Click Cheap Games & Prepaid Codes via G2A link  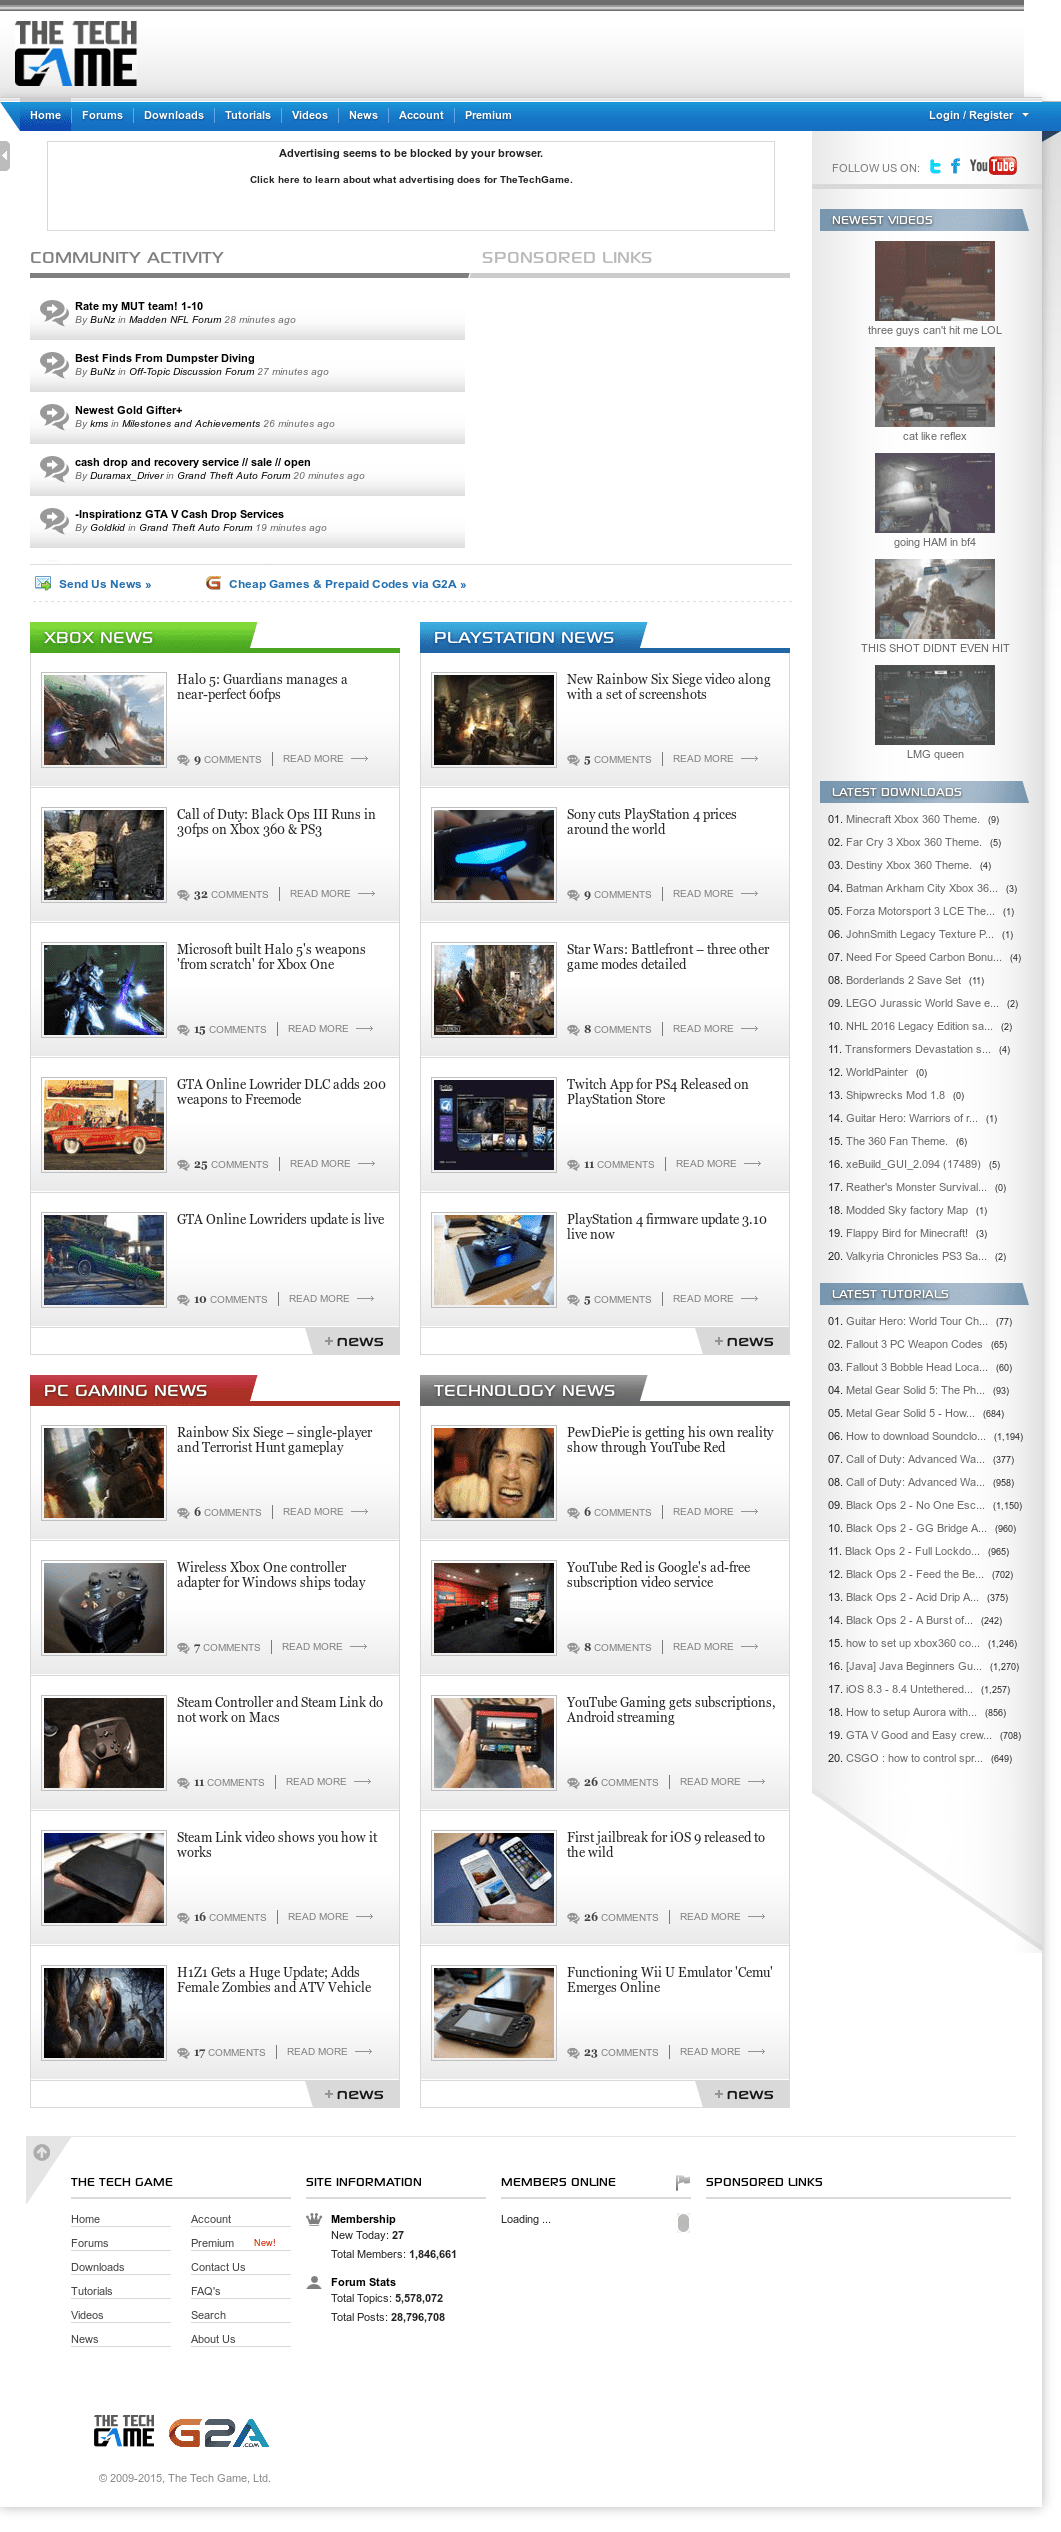coord(347,584)
